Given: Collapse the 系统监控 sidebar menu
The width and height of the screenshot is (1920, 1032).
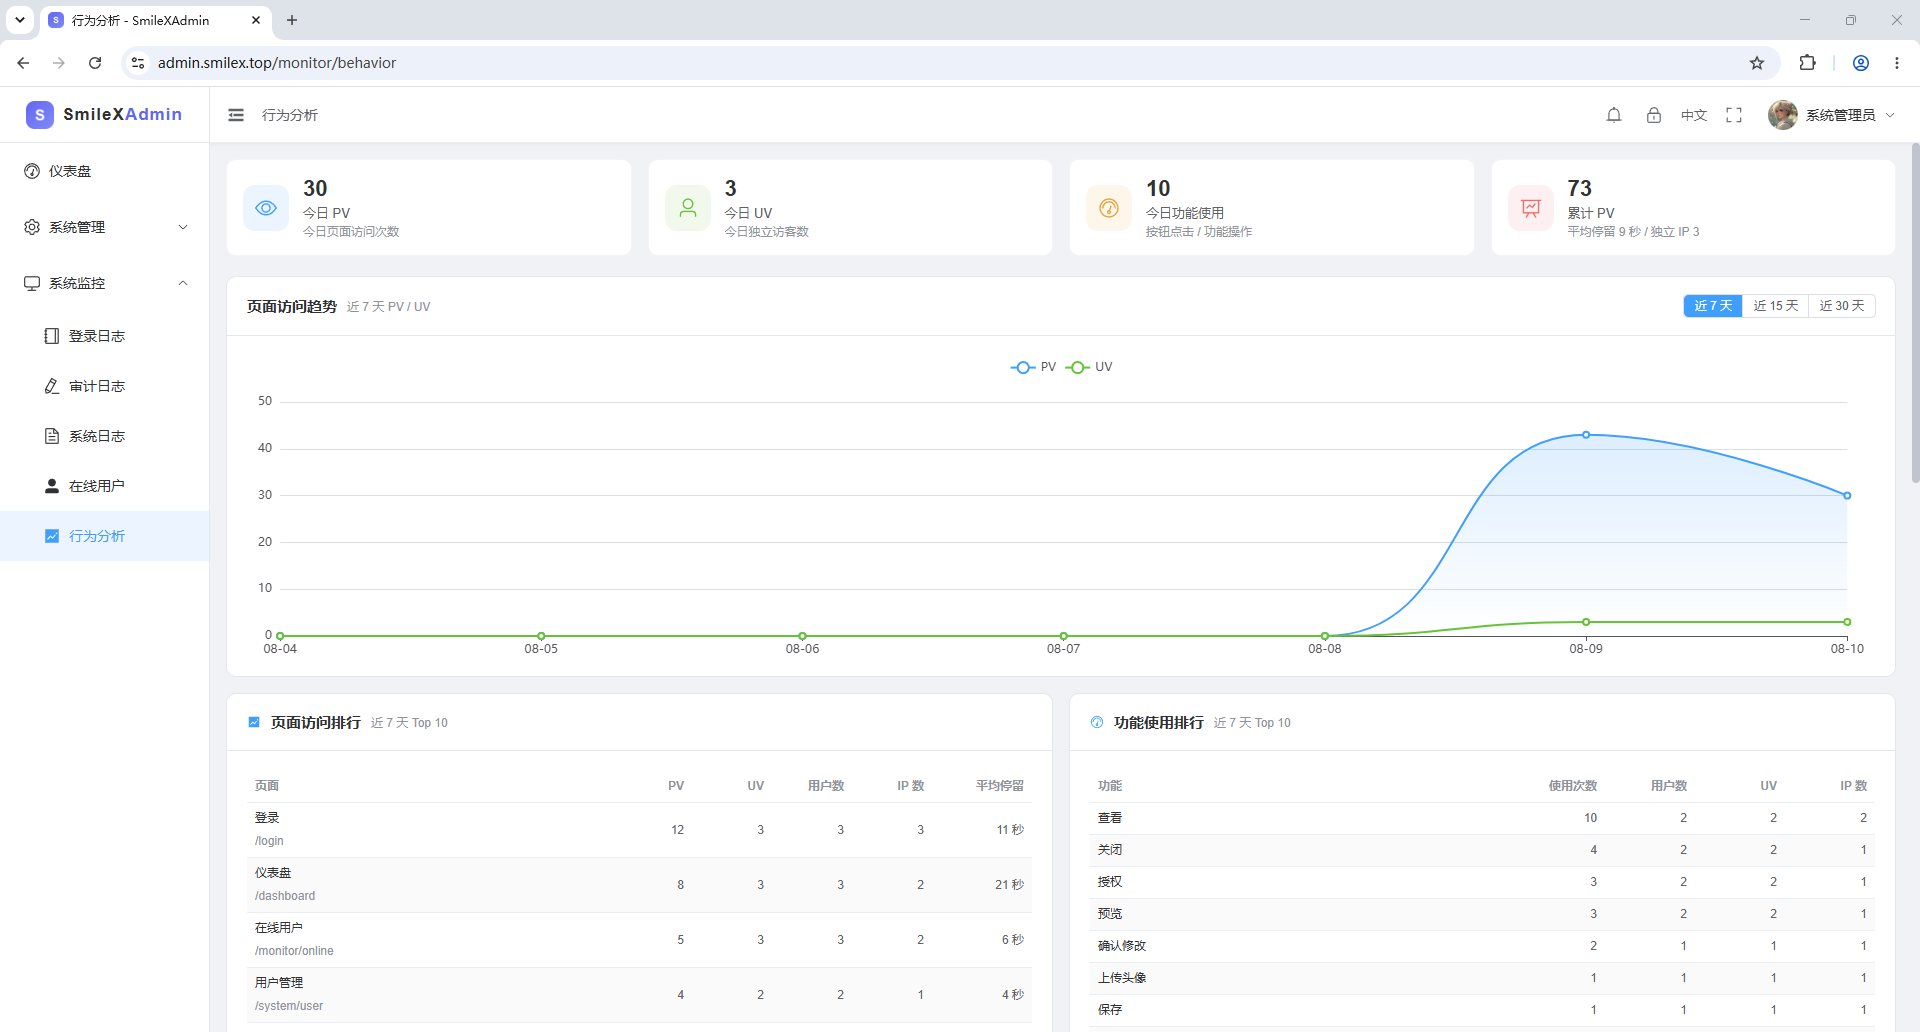Looking at the screenshot, I should tap(105, 283).
